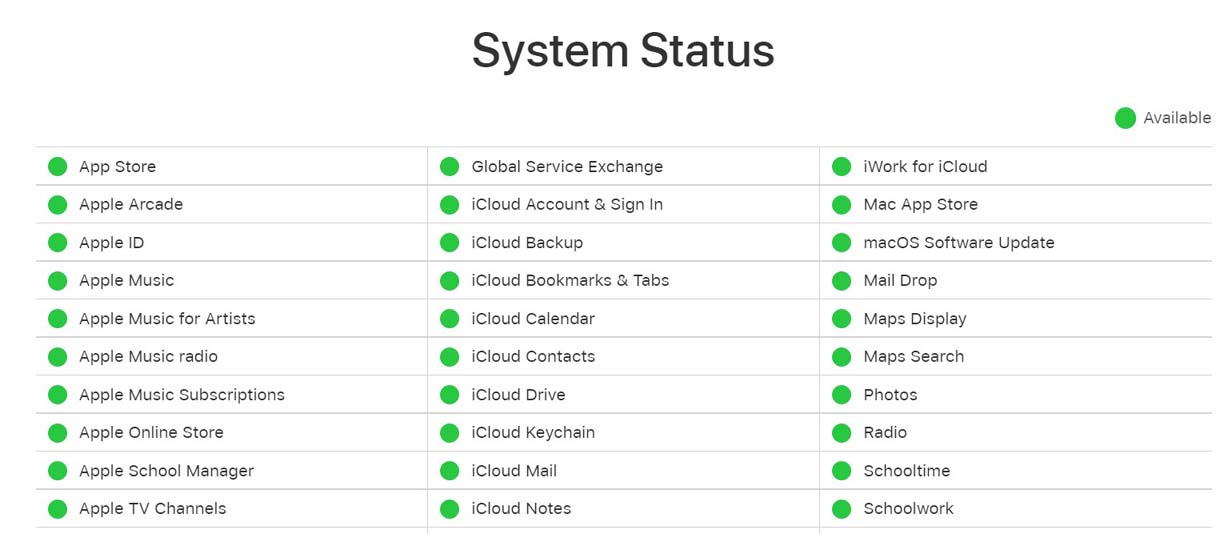Click the status indicator for Photos

point(842,395)
